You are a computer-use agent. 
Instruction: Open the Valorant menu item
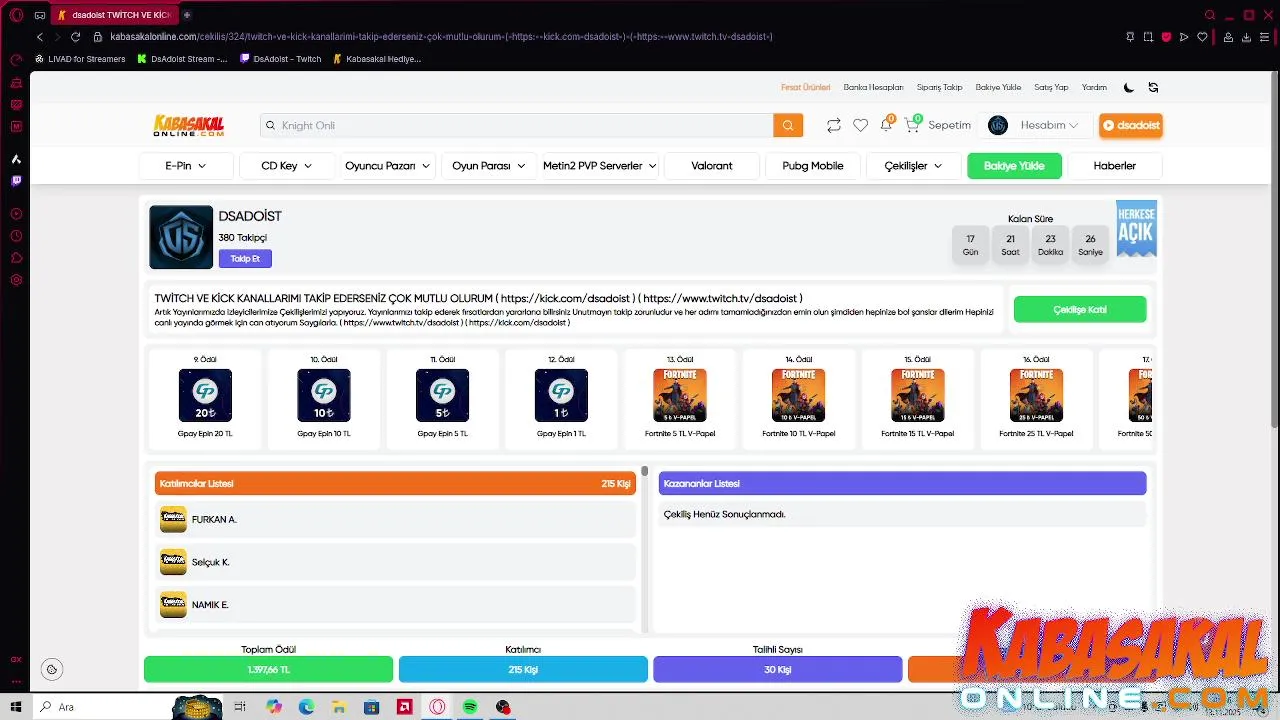712,166
